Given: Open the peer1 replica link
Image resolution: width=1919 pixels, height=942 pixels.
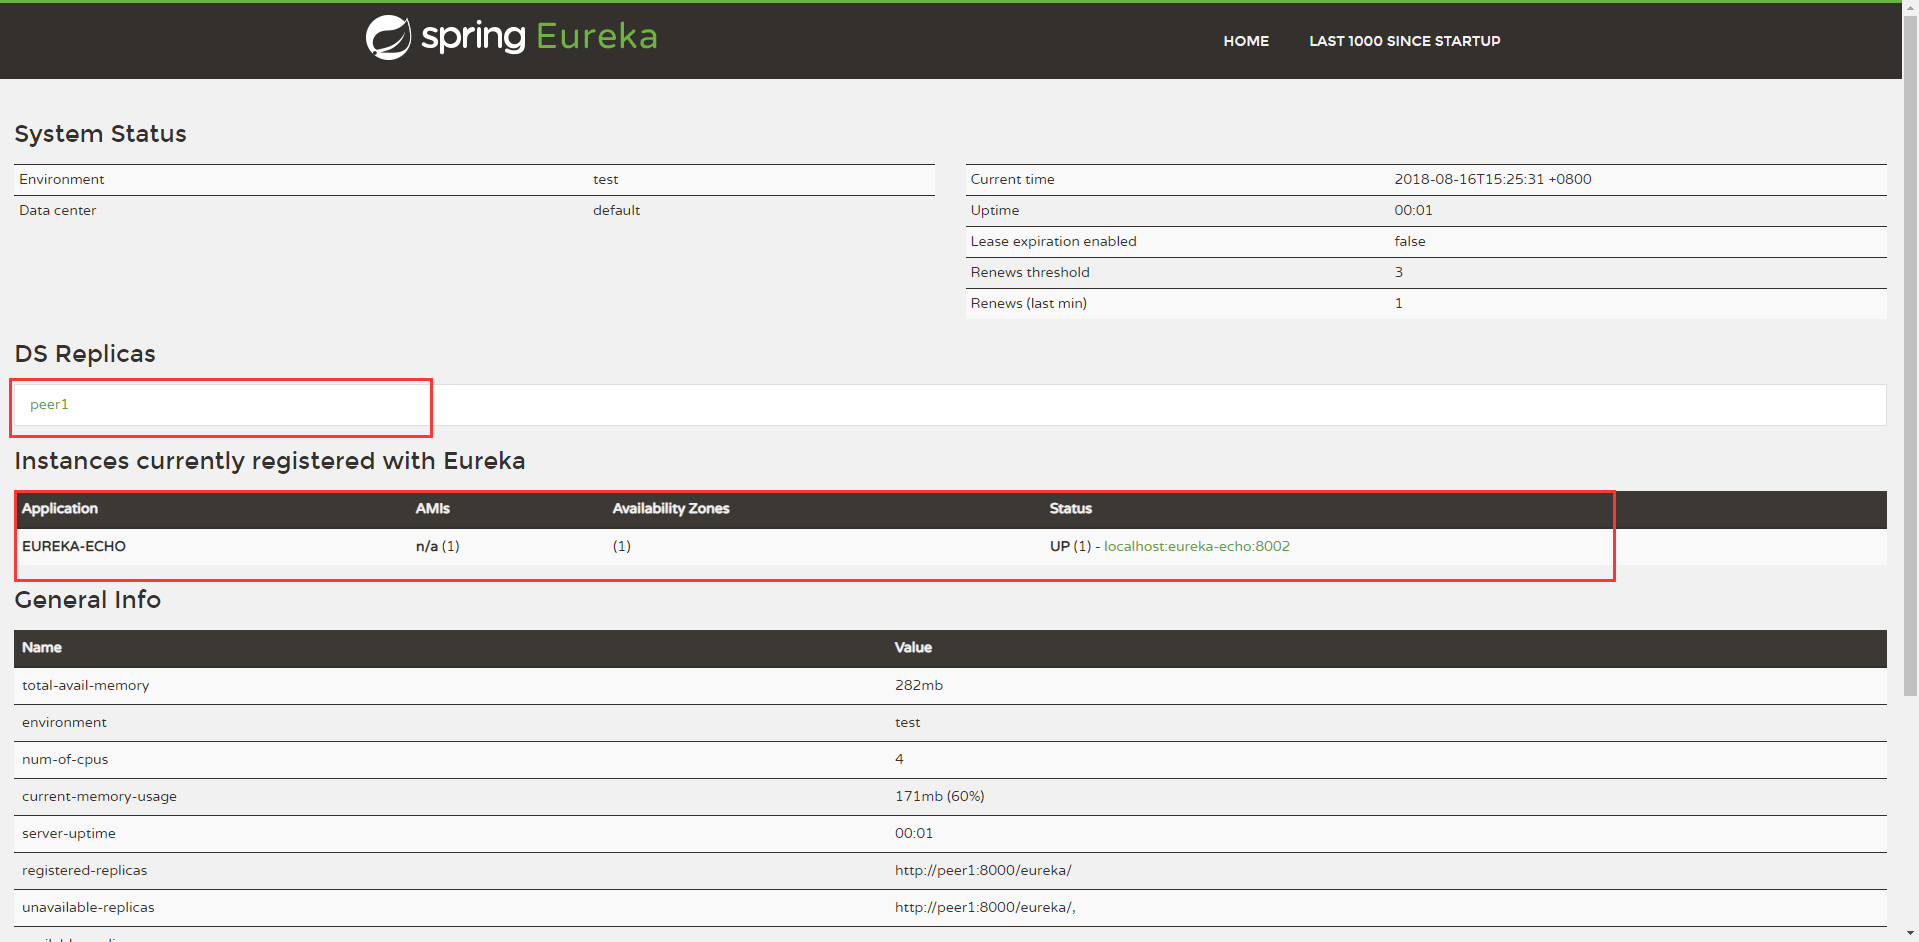Looking at the screenshot, I should (x=49, y=404).
